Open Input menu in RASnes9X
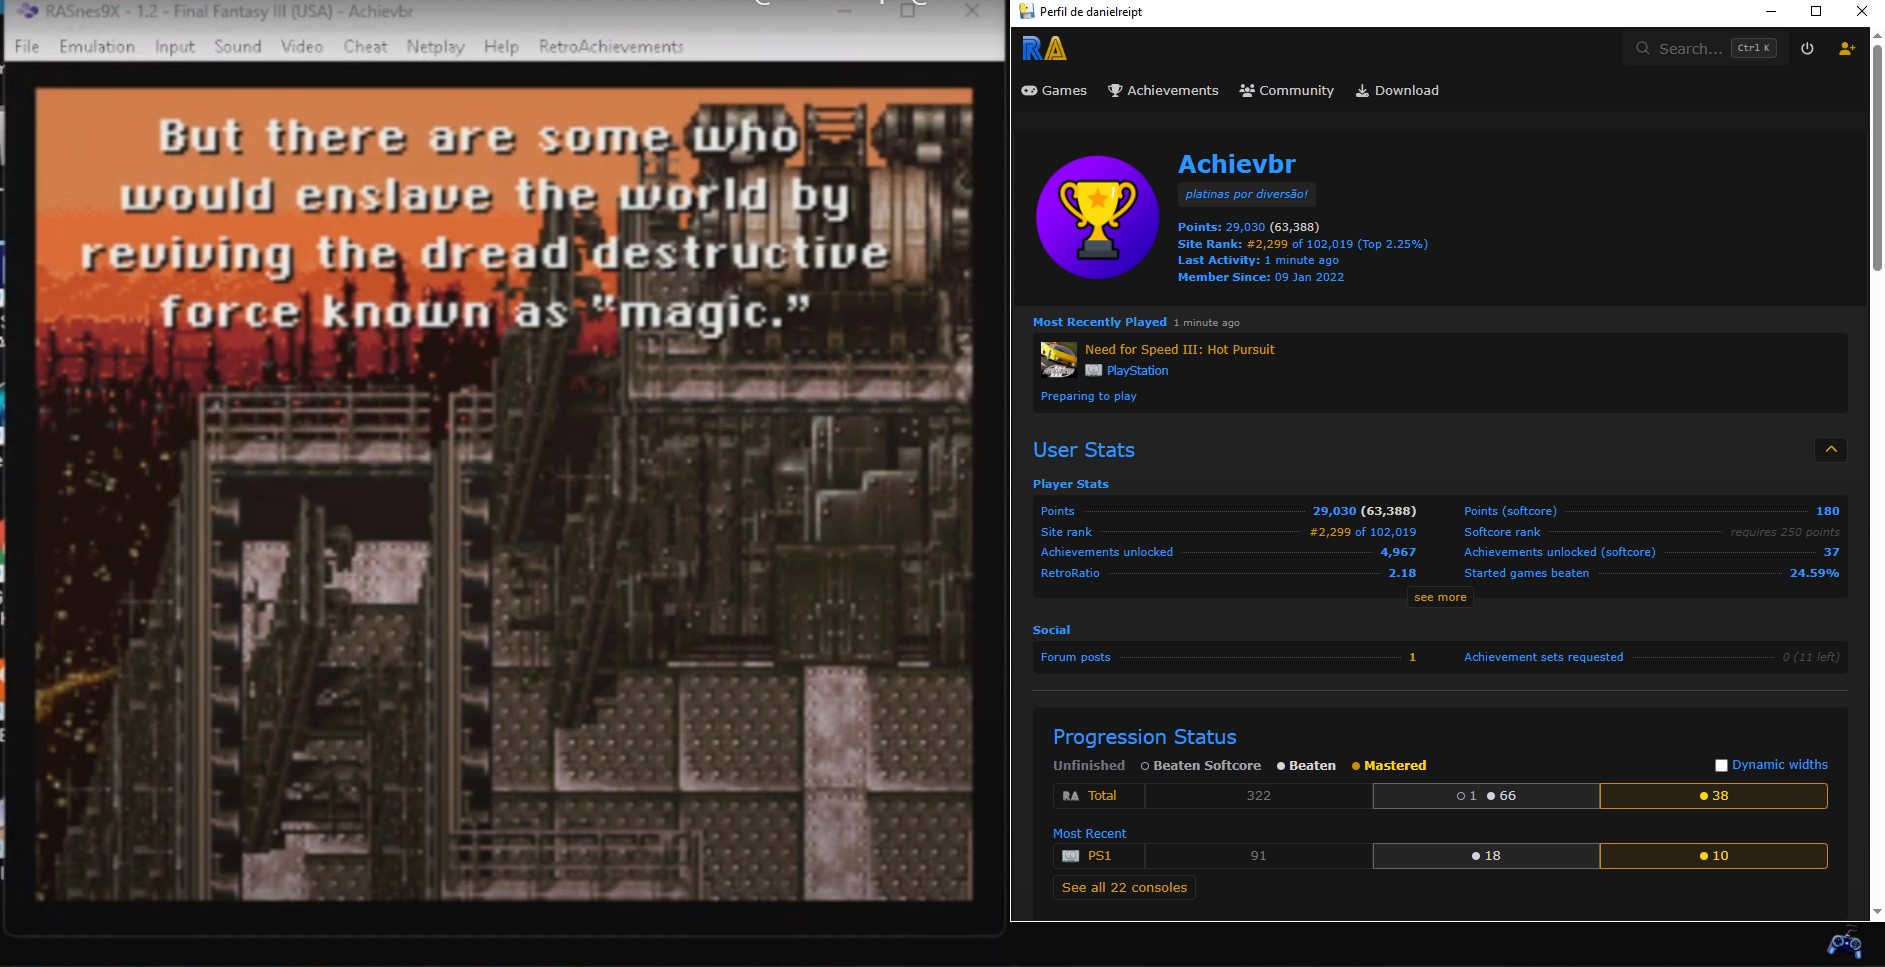 pos(174,46)
